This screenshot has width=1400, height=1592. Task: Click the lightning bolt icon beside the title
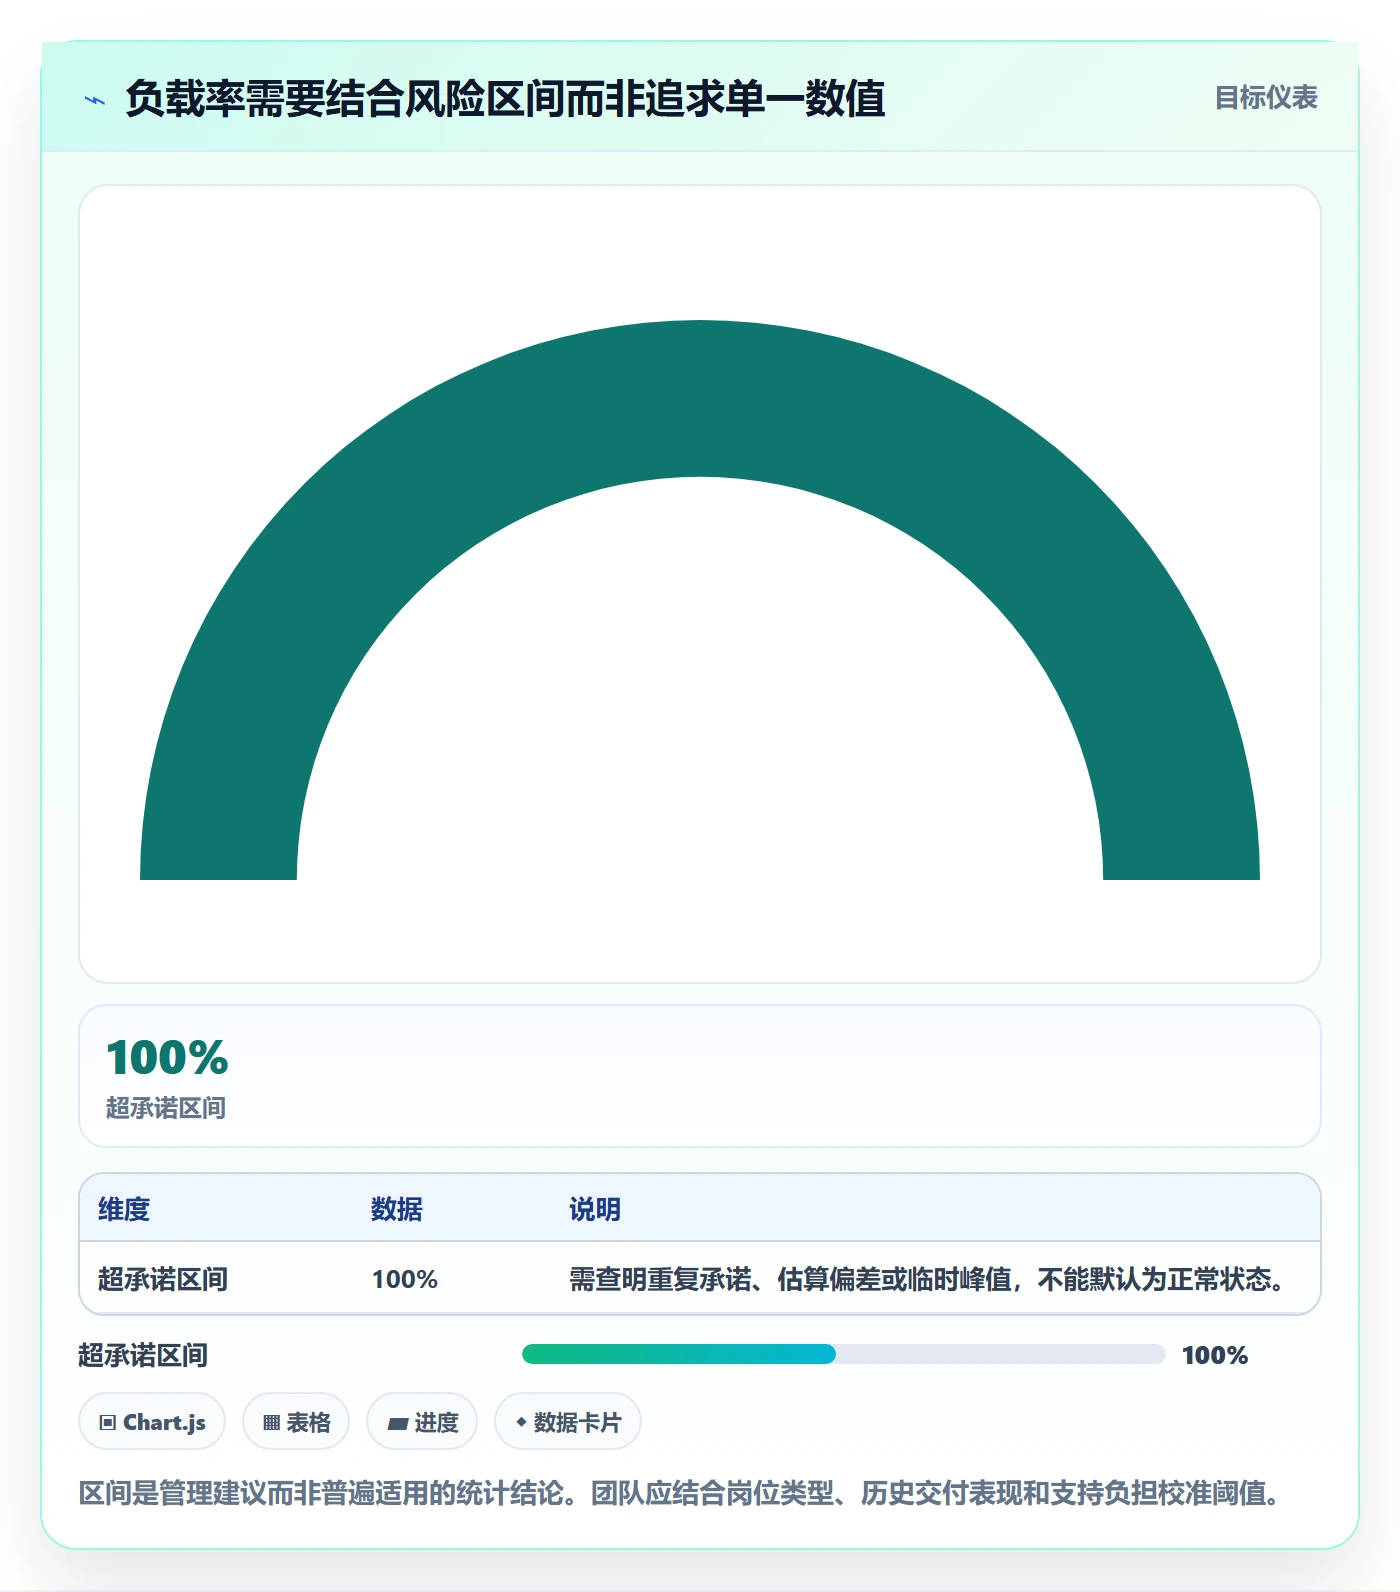coord(95,100)
